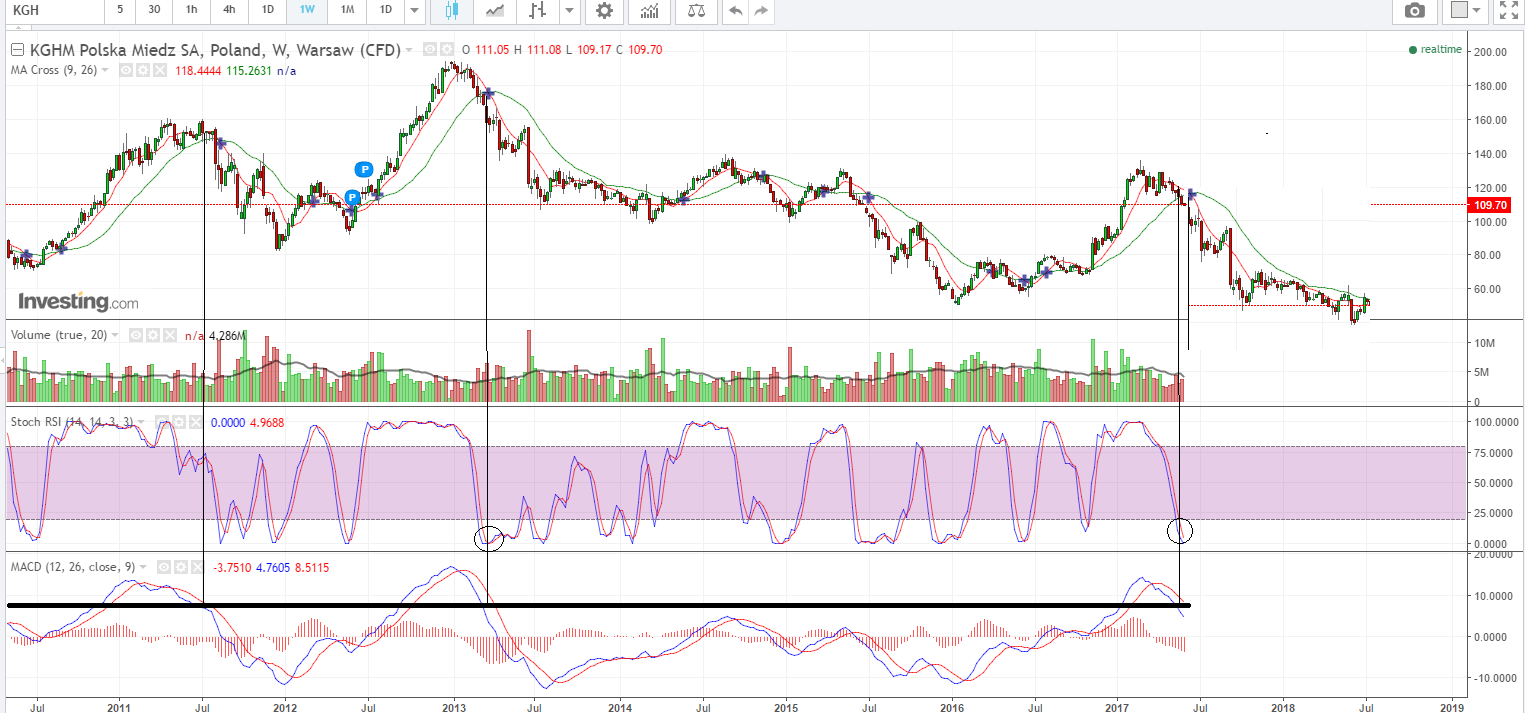Image resolution: width=1525 pixels, height=713 pixels.
Task: Open the compare symbols scales icon
Action: coord(696,11)
